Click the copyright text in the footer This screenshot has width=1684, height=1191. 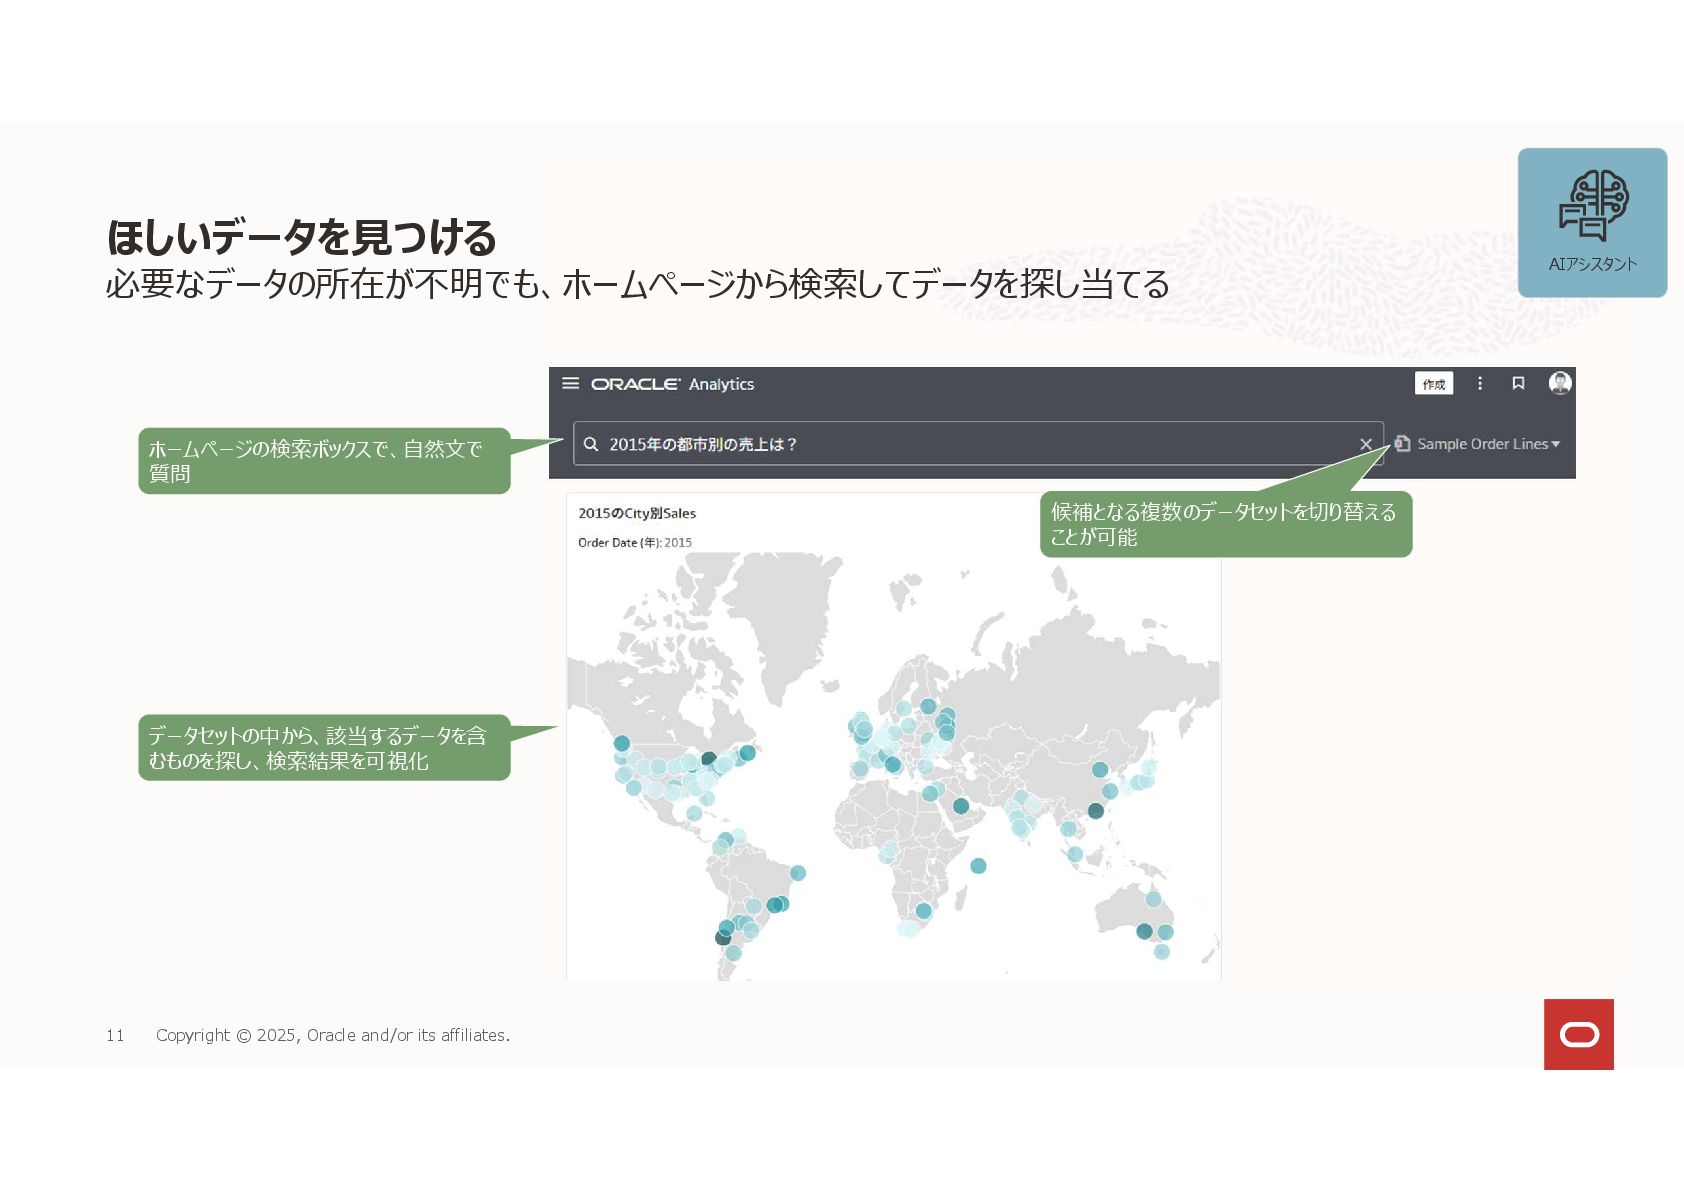[333, 1035]
